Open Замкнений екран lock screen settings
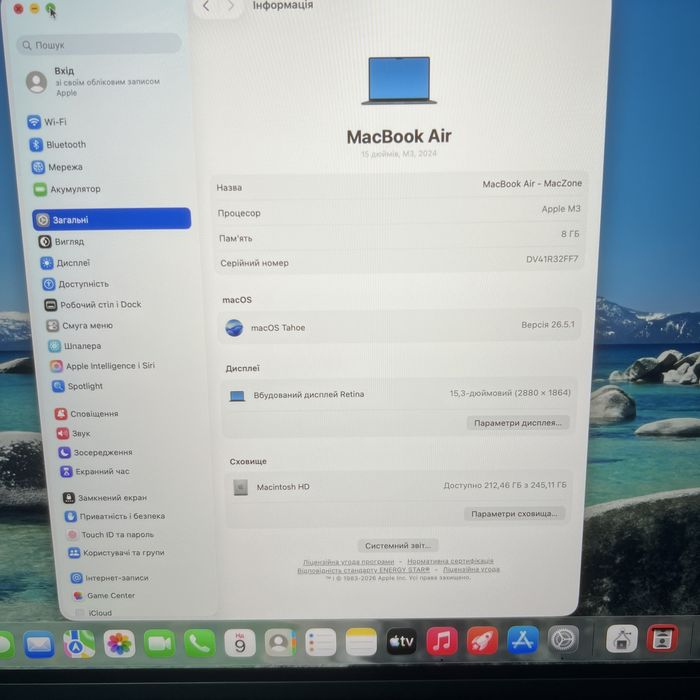The image size is (700, 700). click(x=105, y=497)
